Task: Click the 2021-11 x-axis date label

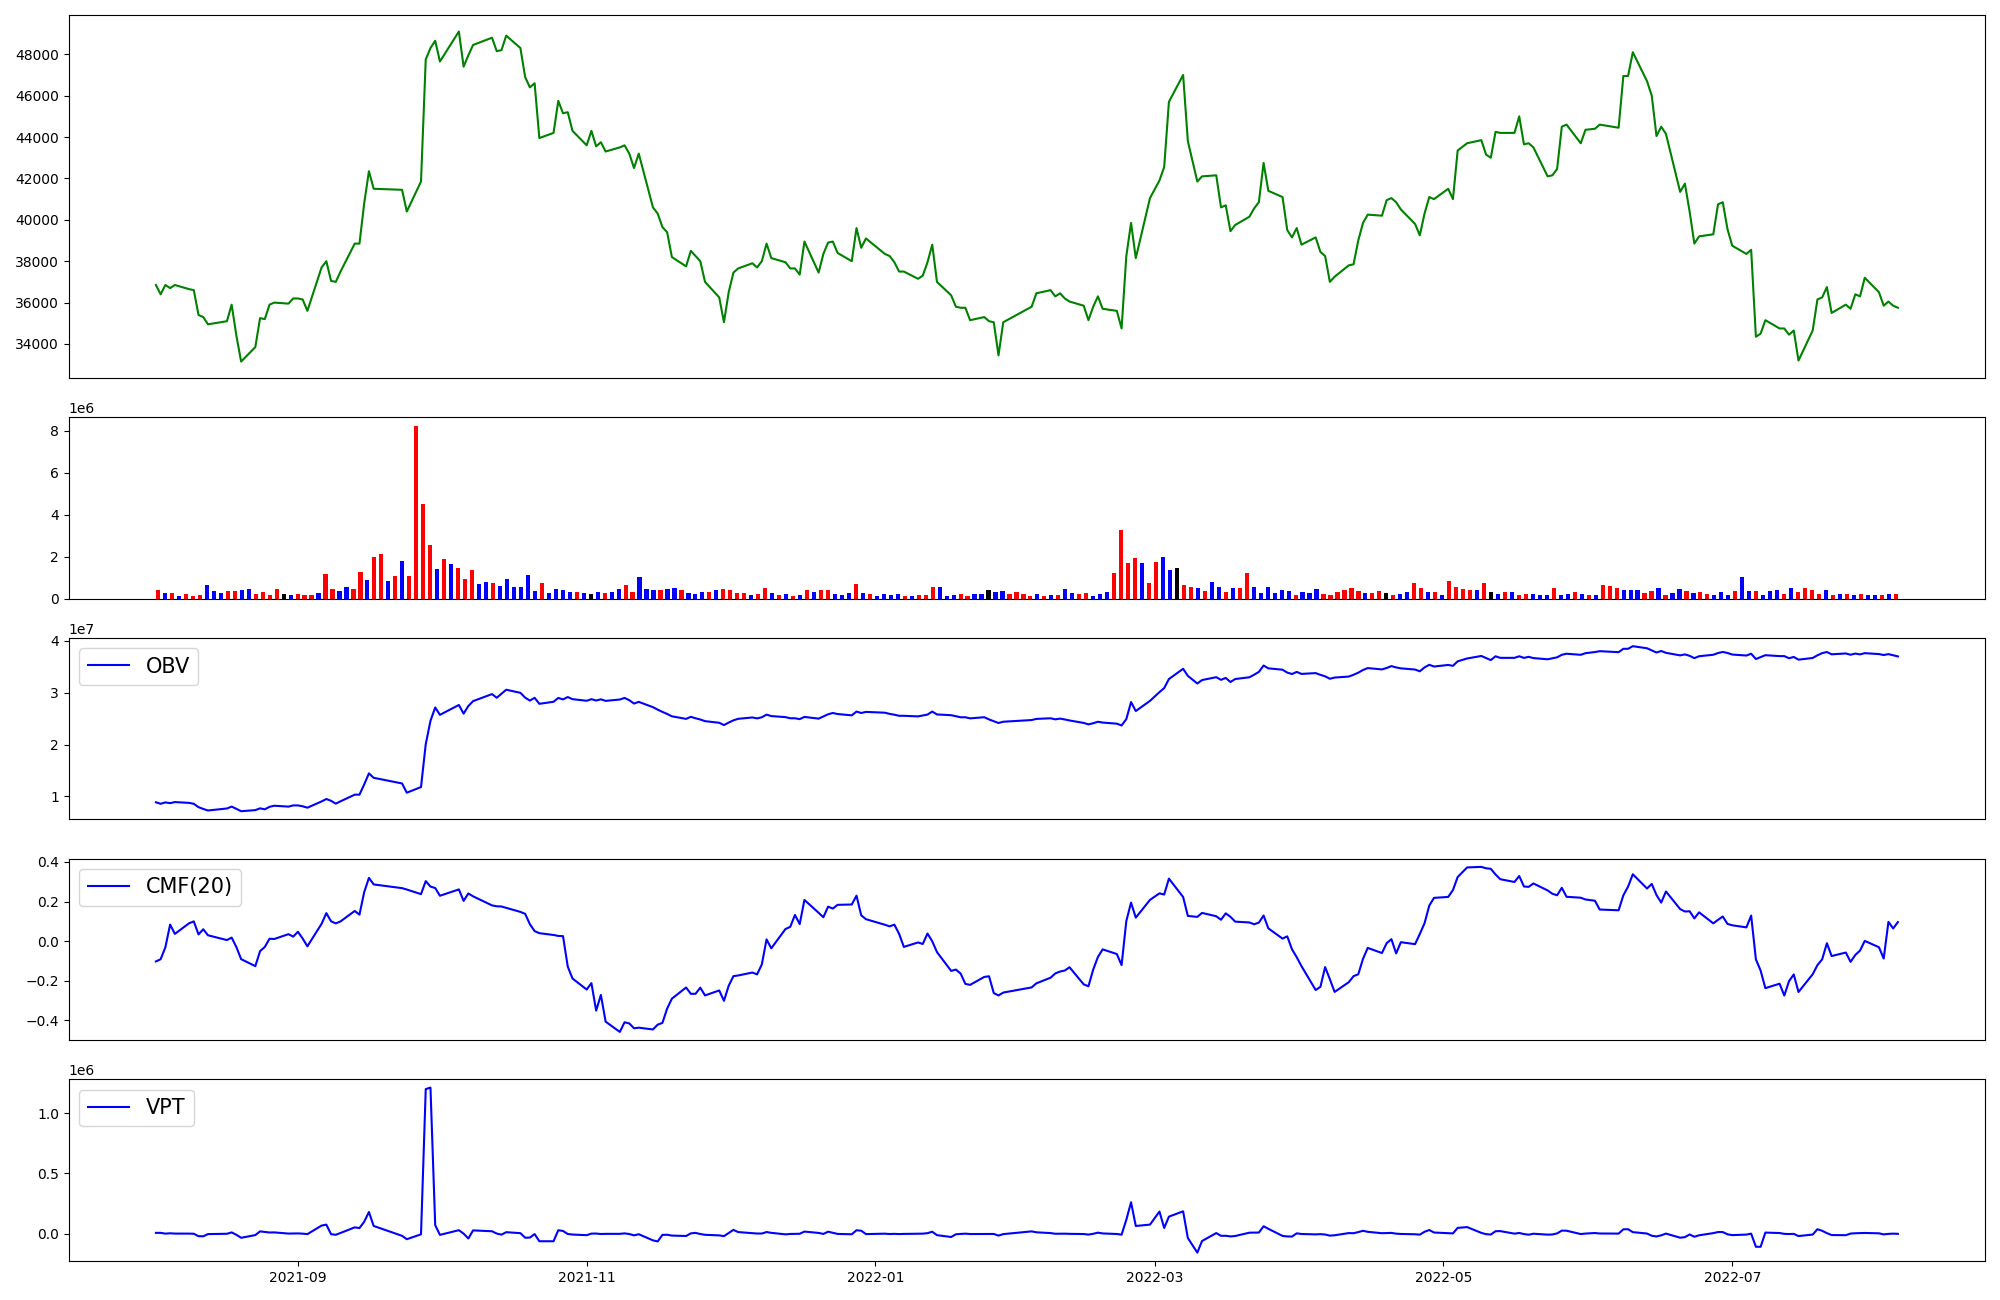Action: click(x=587, y=1277)
